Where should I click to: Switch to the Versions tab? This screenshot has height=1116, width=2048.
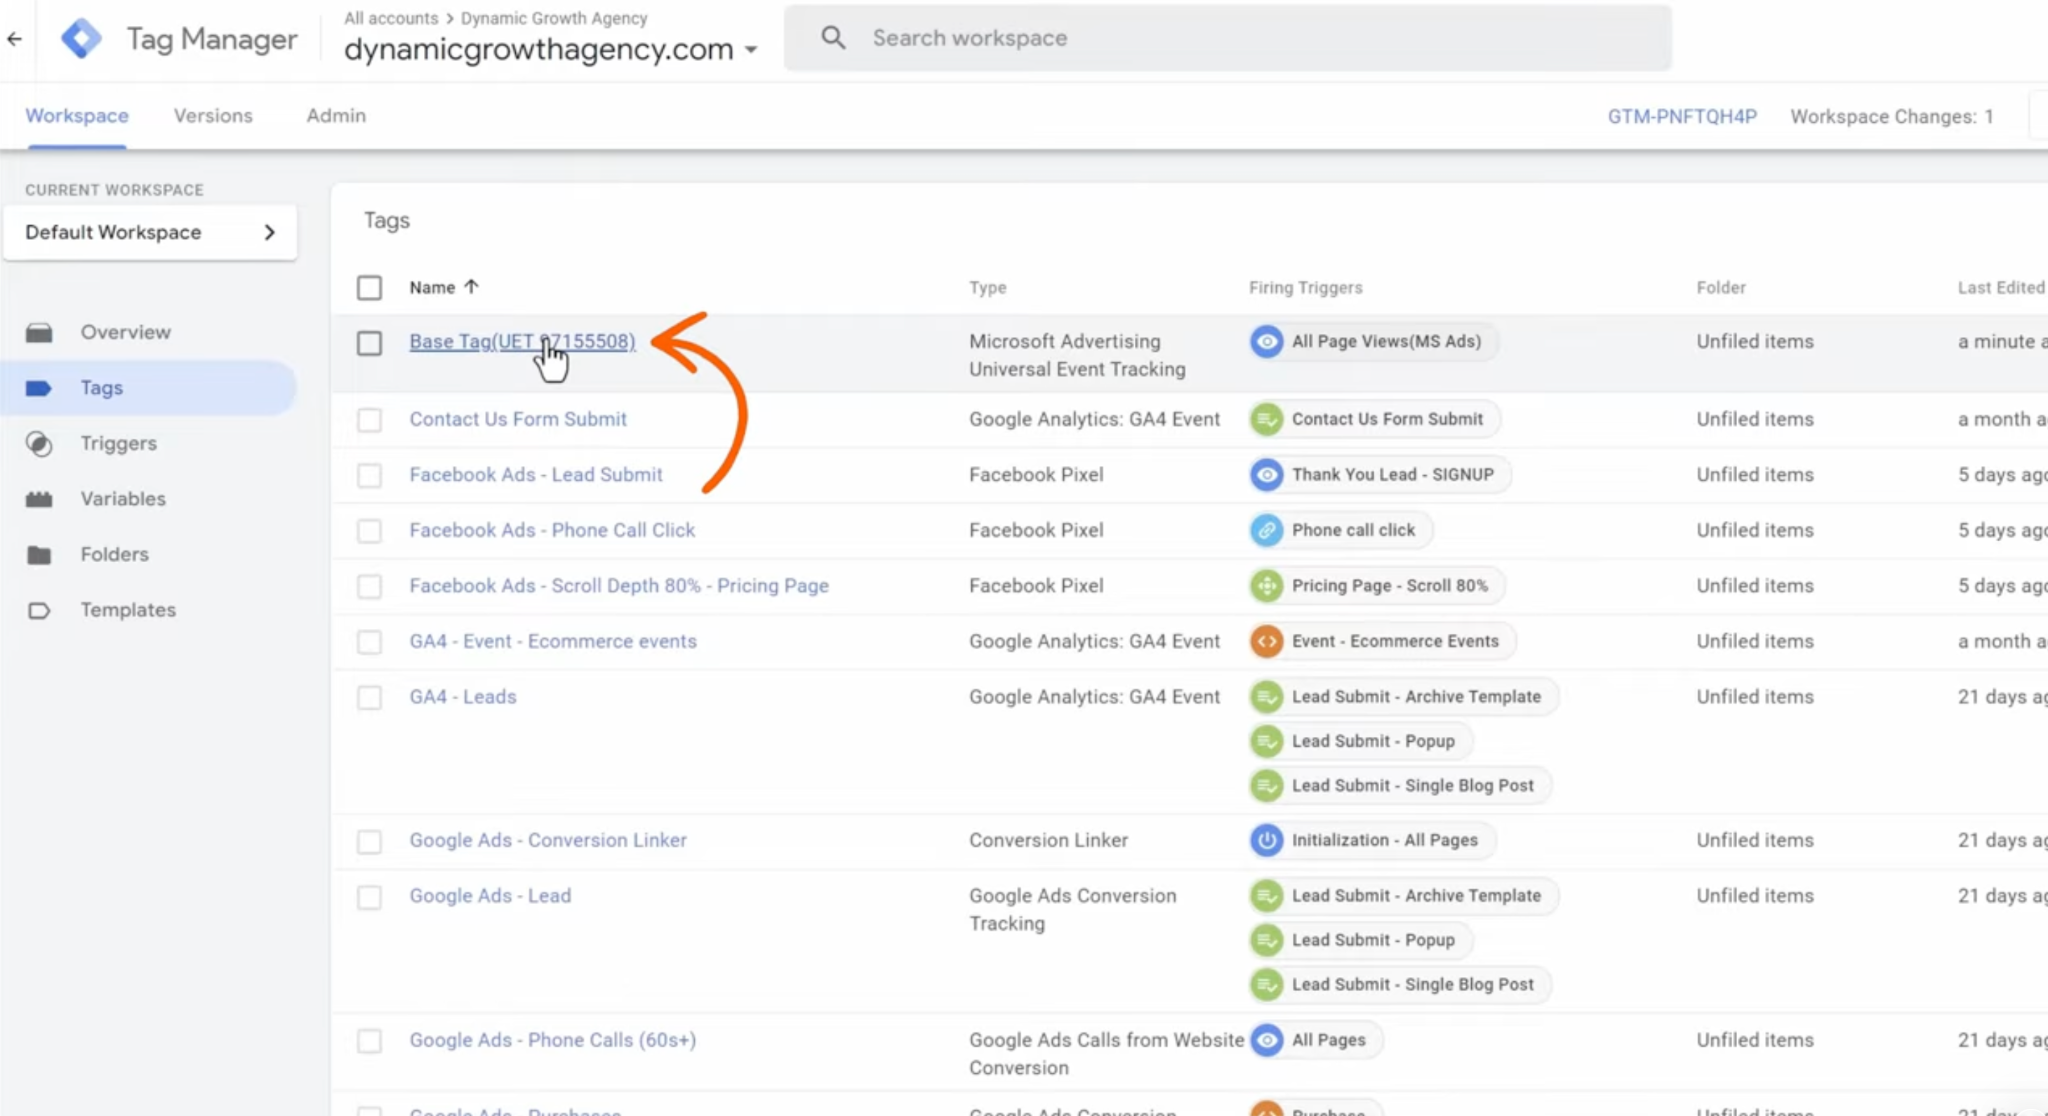(213, 116)
